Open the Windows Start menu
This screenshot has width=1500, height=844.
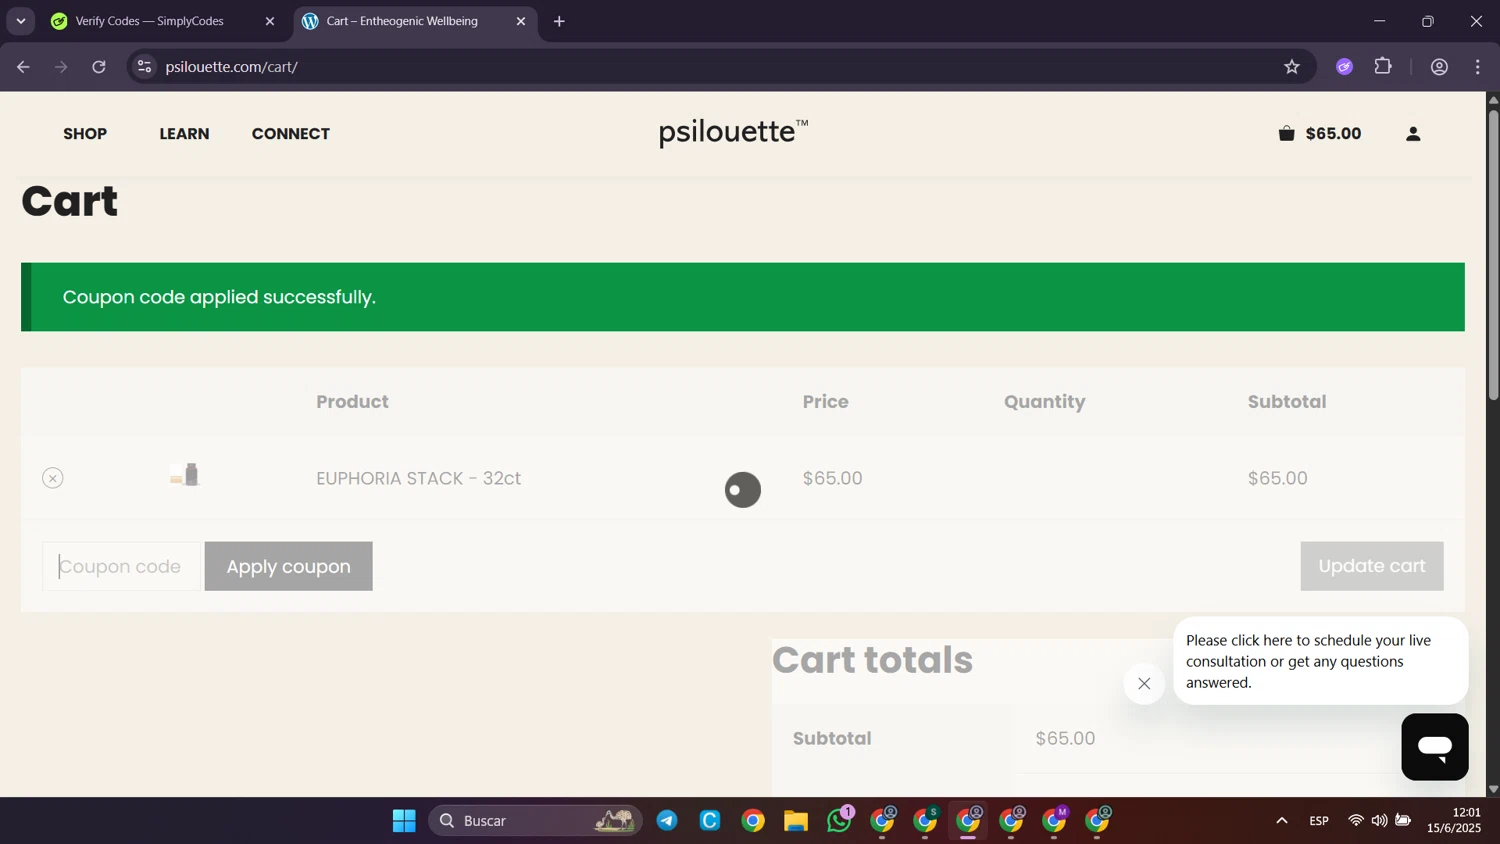point(404,821)
